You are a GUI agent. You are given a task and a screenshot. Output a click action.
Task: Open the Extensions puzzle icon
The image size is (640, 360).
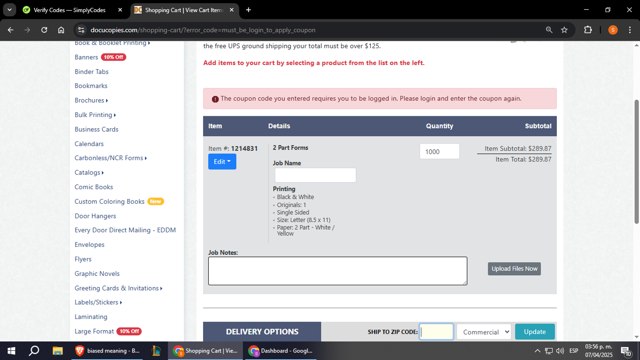click(x=588, y=30)
